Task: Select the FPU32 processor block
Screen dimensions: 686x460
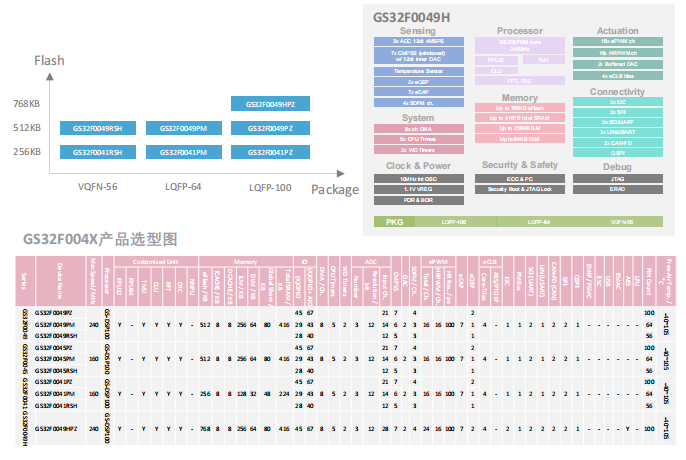Action: click(496, 60)
